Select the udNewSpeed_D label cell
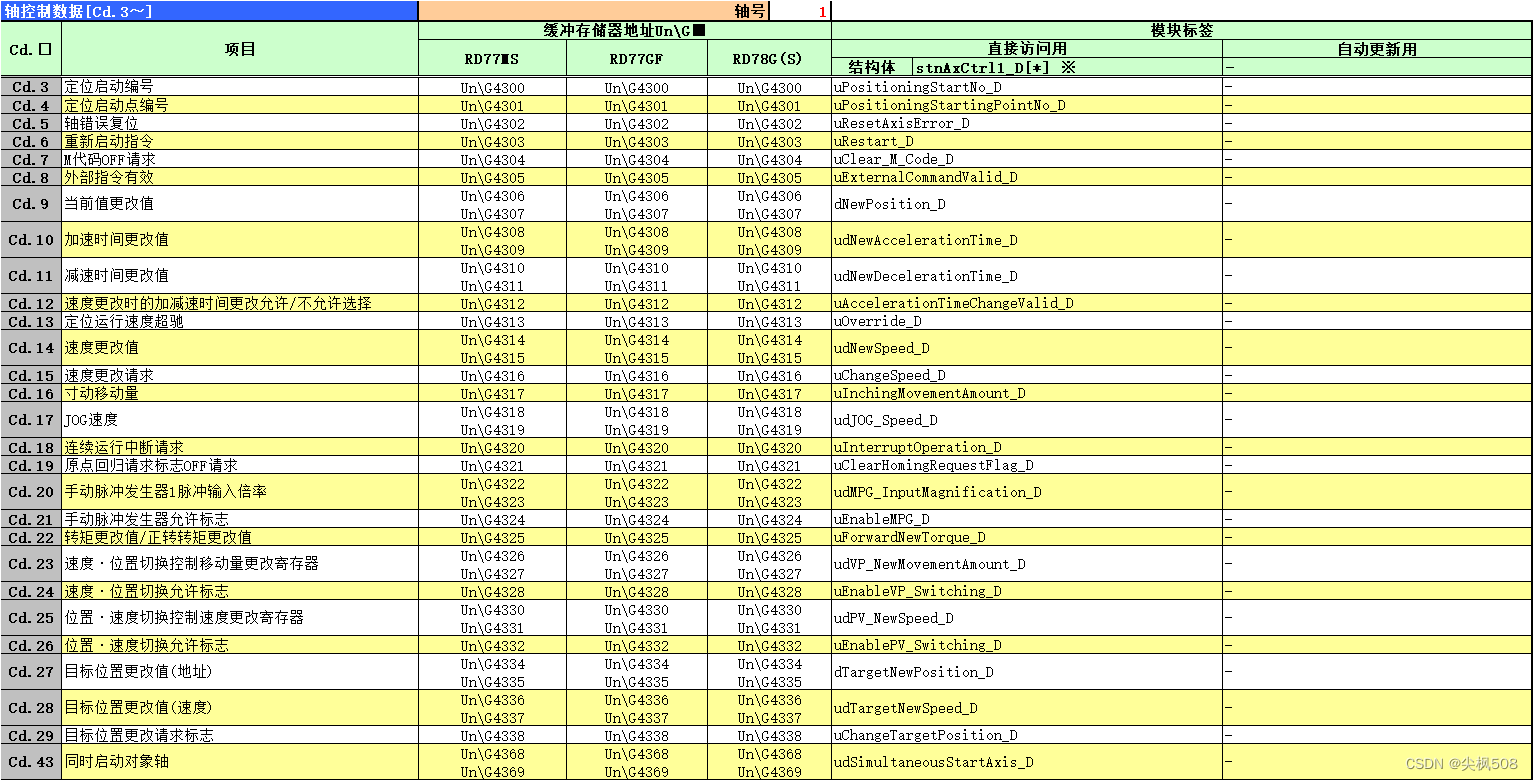This screenshot has width=1533, height=780. pyautogui.click(x=1027, y=348)
